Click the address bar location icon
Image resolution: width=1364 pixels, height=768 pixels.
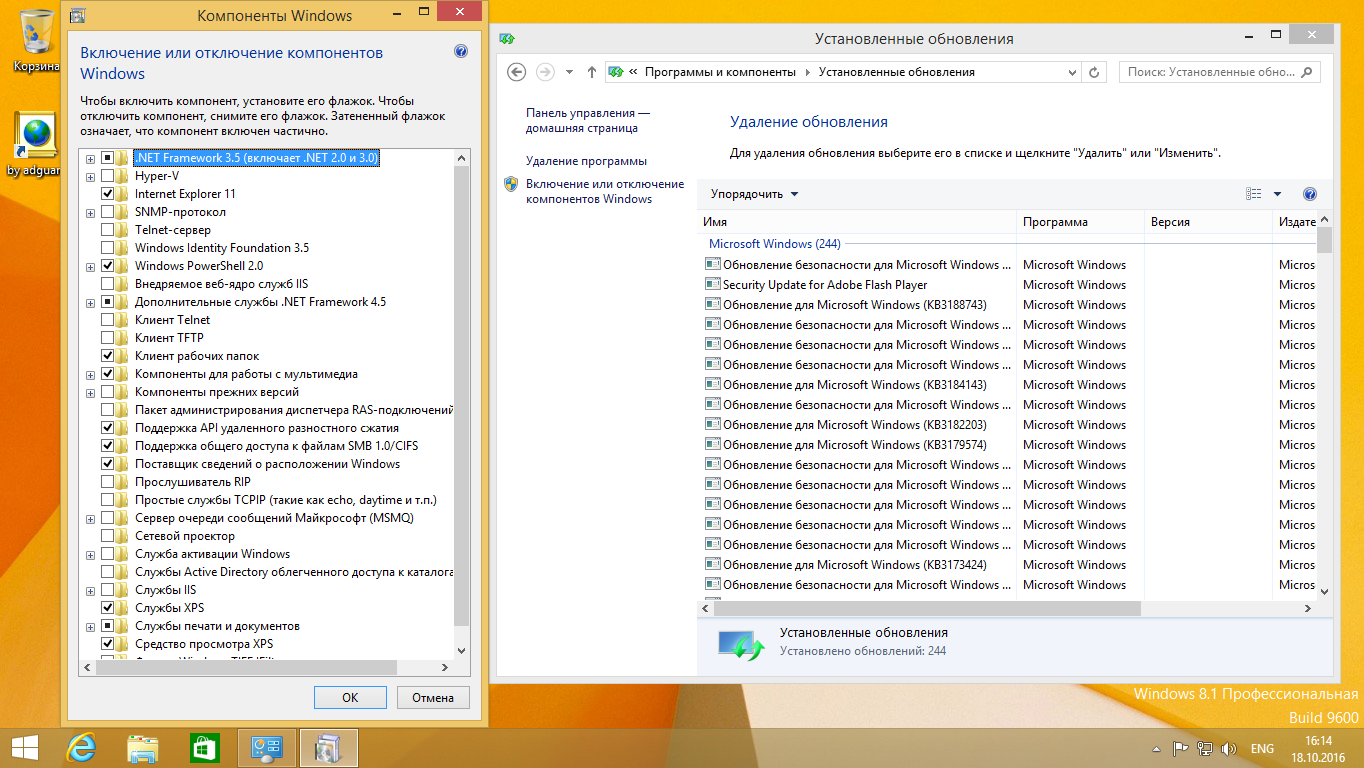[616, 72]
